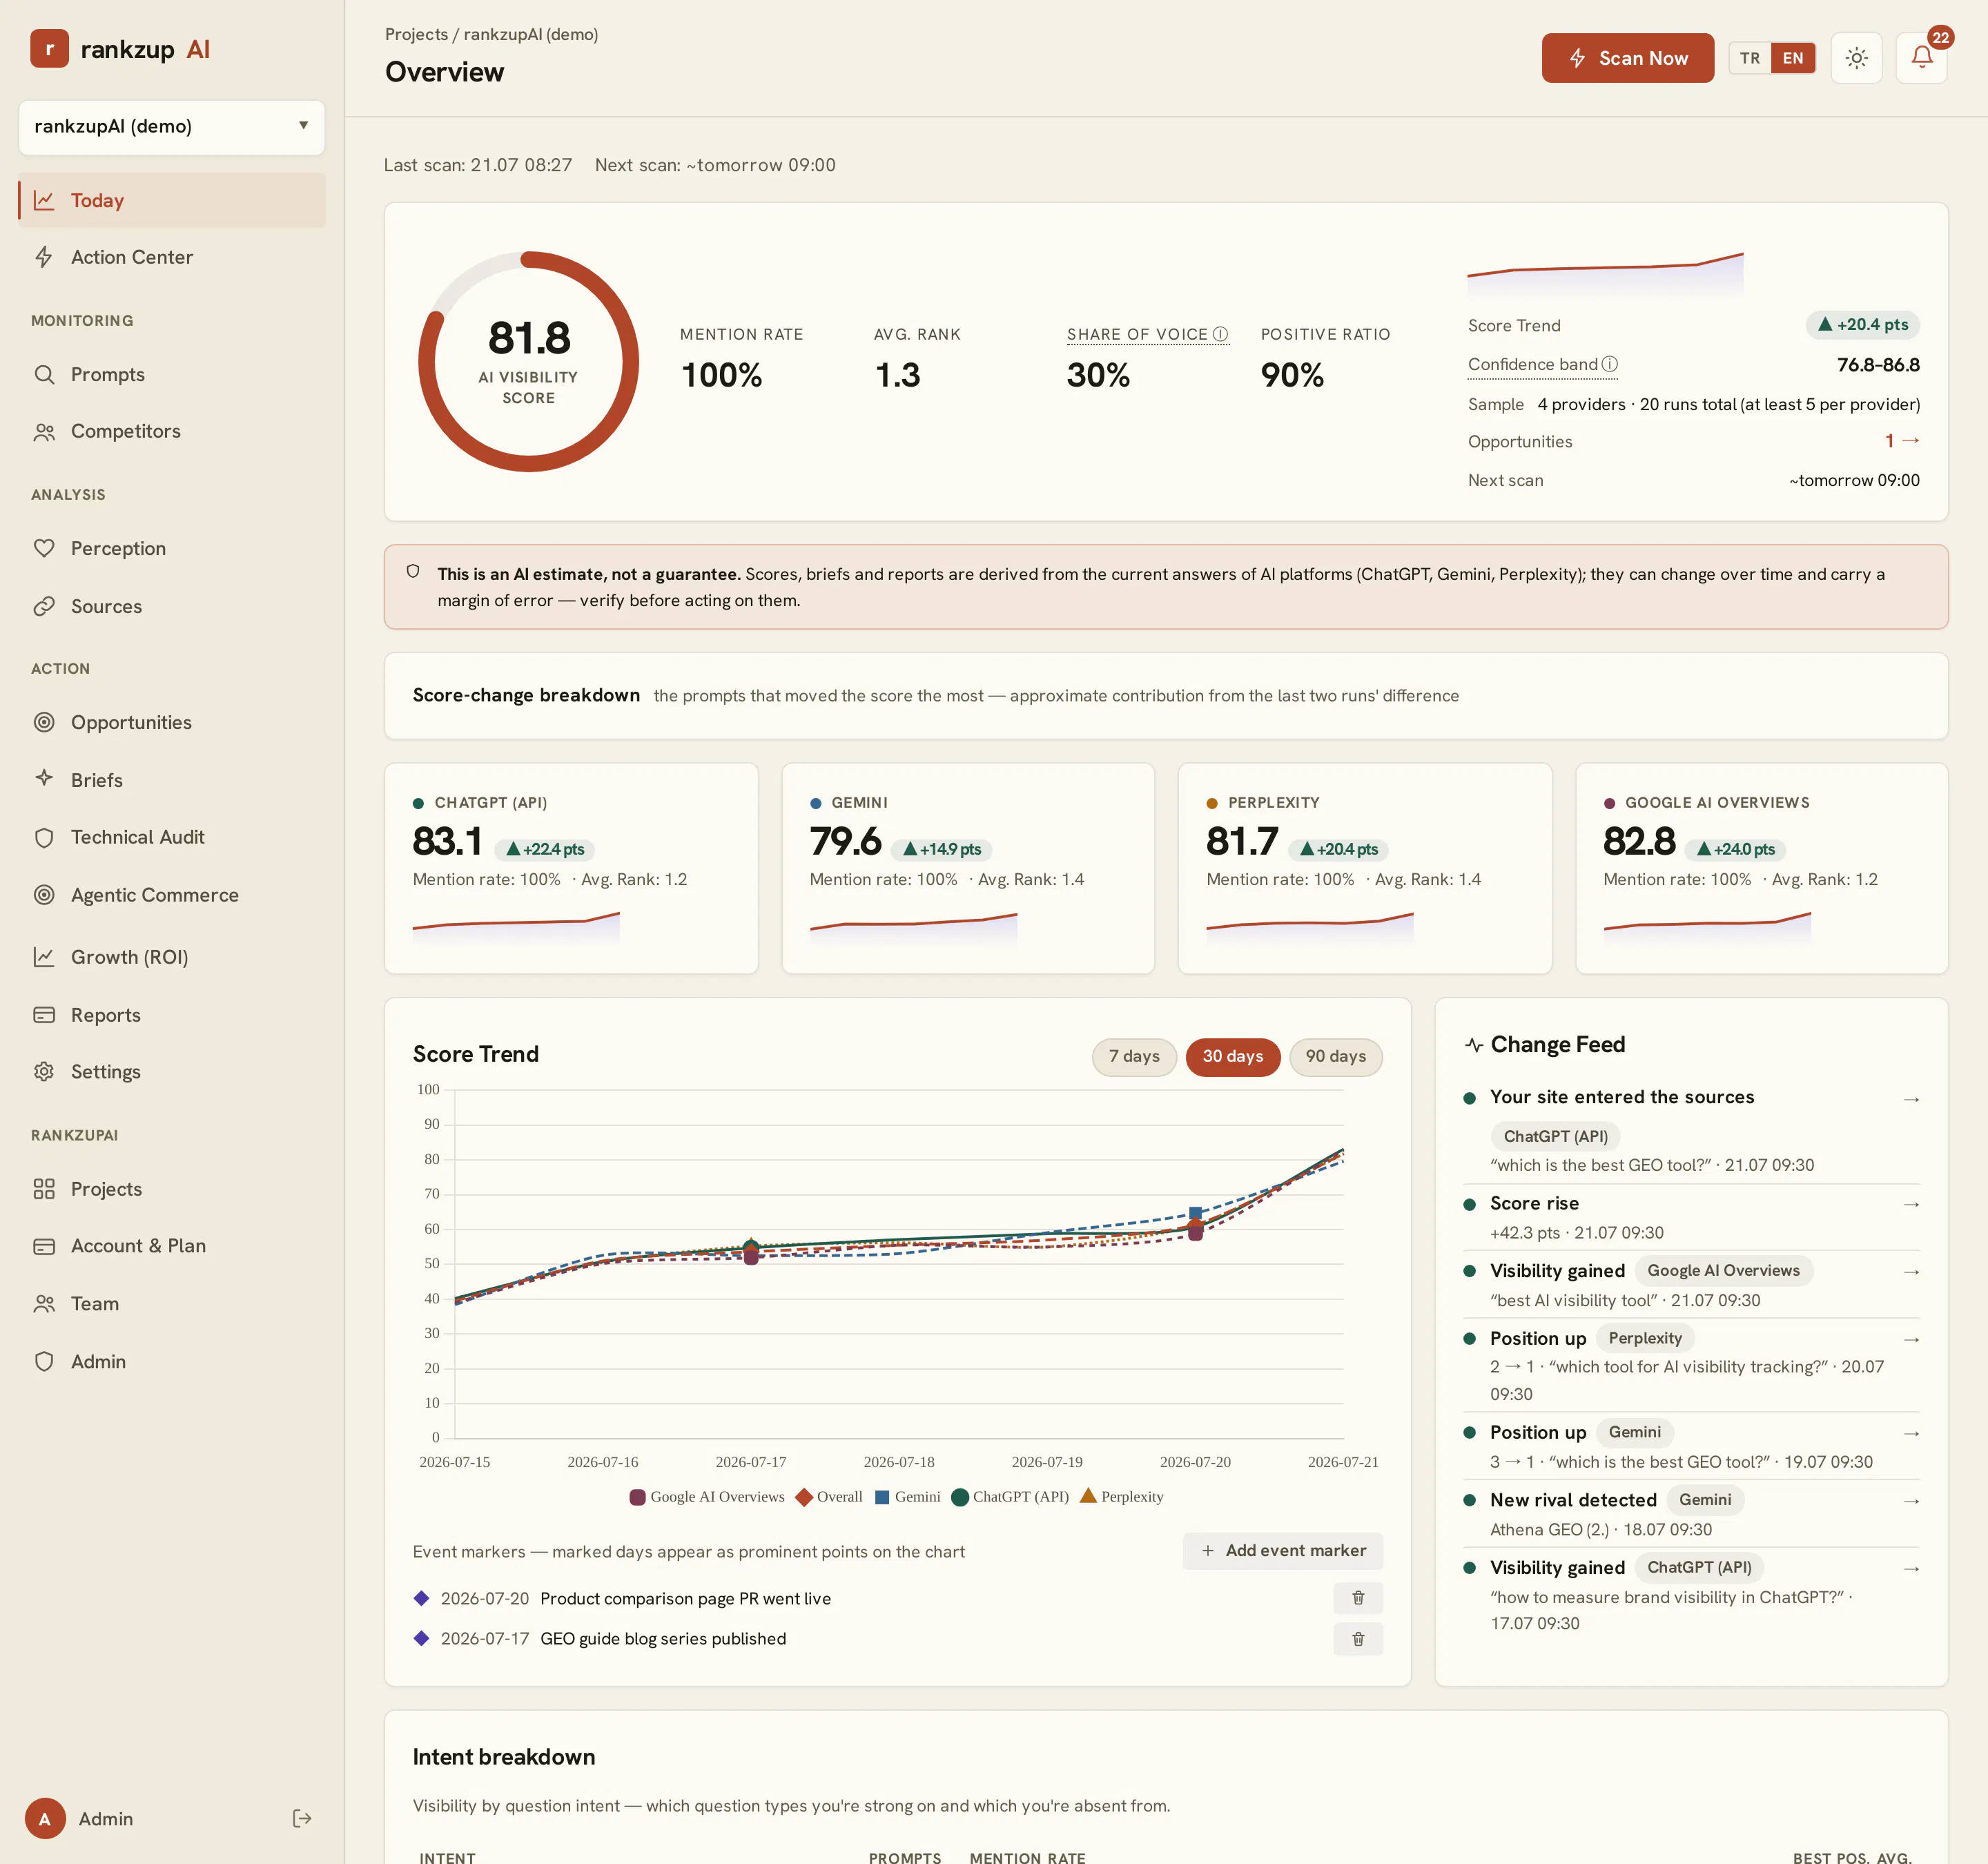The width and height of the screenshot is (1988, 1864).
Task: Select the 90 days range
Action: (x=1335, y=1056)
